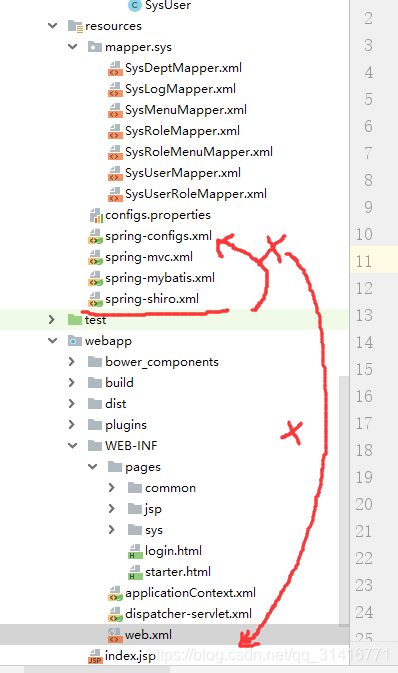Screen dimensions: 398x673
Task: Click the spring-shiro.xml Spring icon
Action: coord(95,300)
